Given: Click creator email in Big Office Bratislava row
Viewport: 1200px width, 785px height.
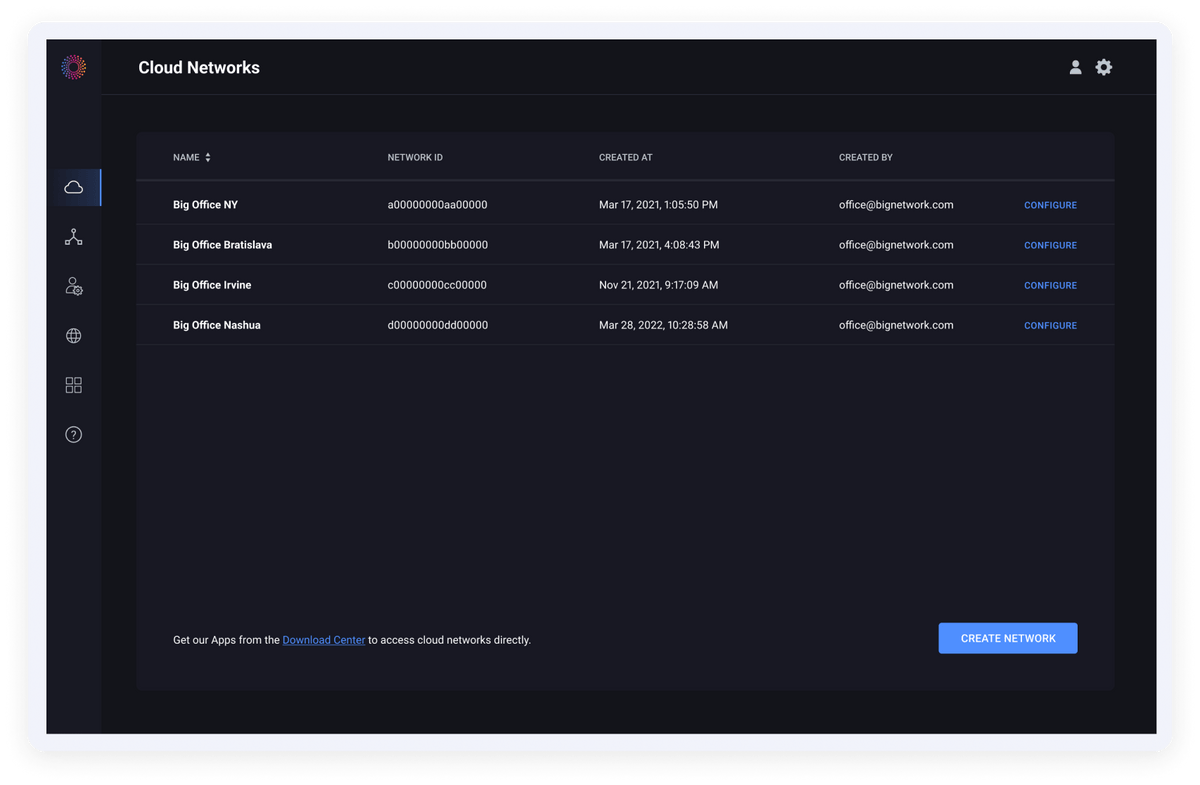Looking at the screenshot, I should point(896,245).
